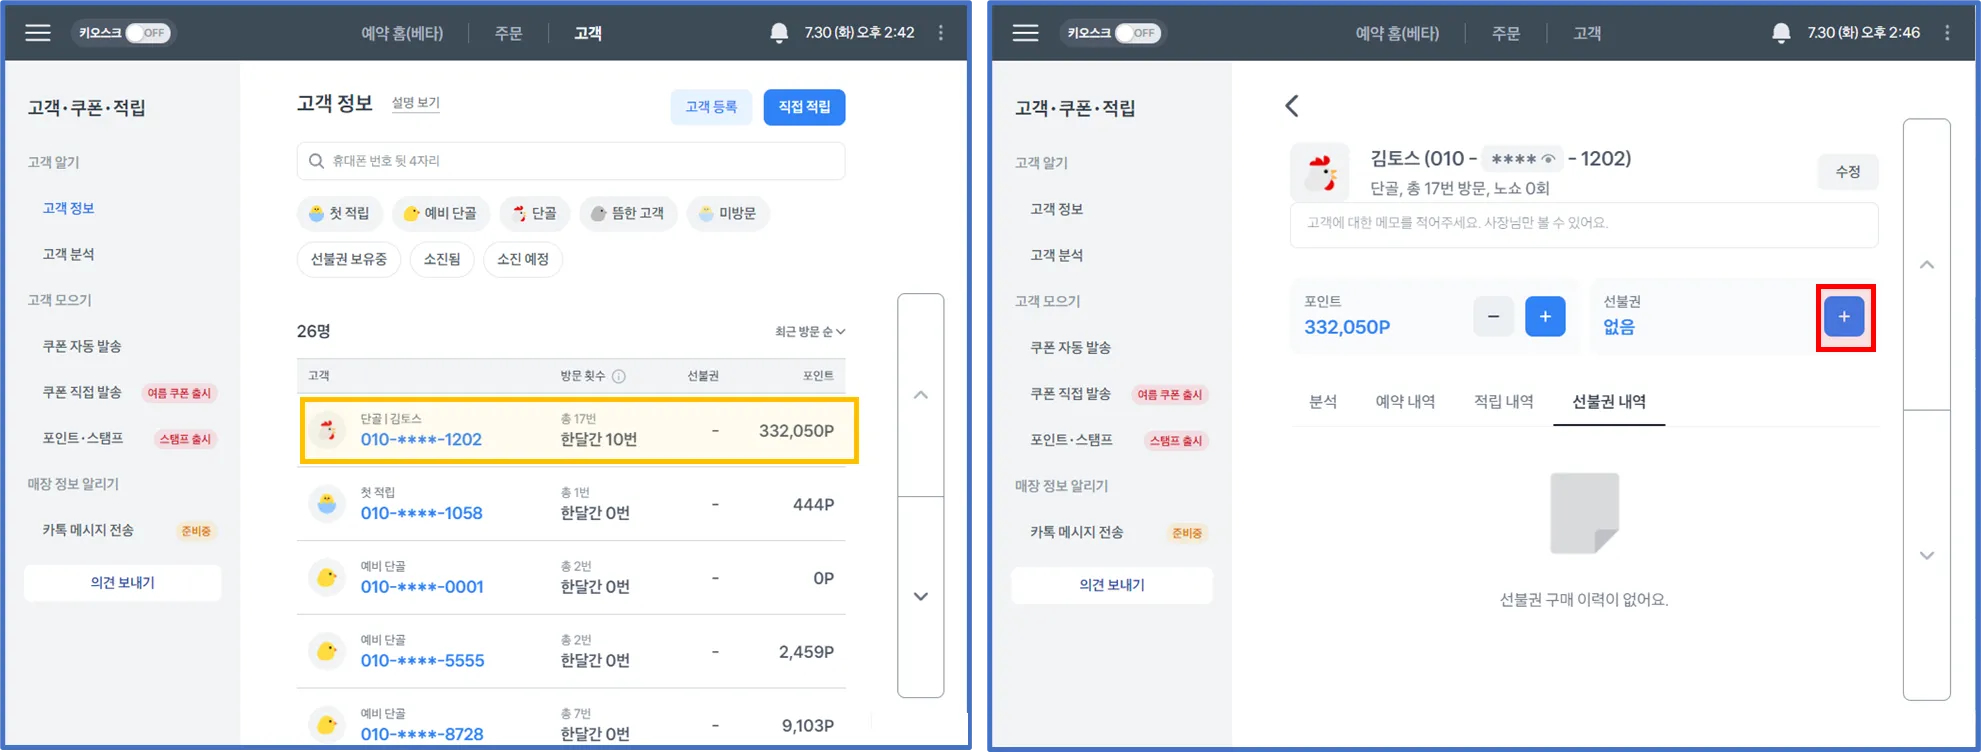Open the 최근 방문 순 sort dropdown
Screen dimensions: 1981x752
(x=810, y=332)
